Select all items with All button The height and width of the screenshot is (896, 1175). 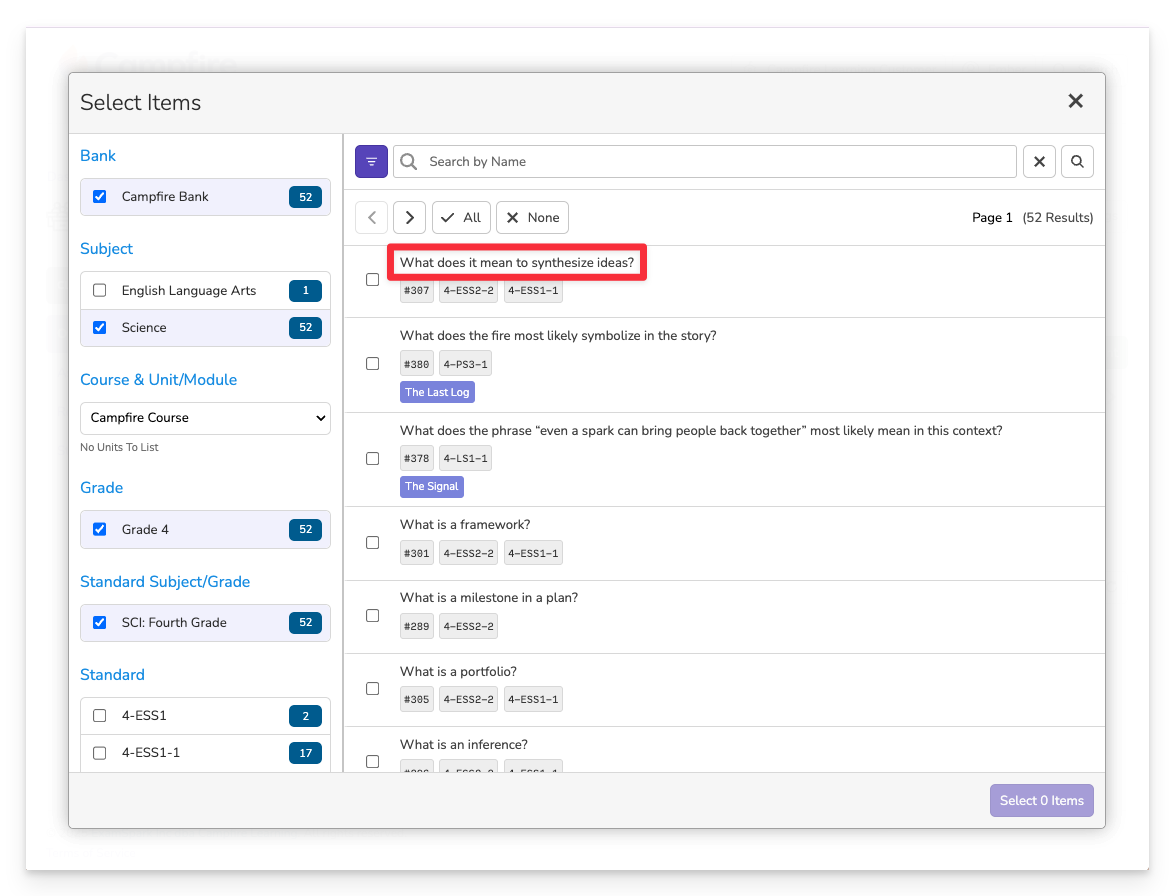click(461, 218)
